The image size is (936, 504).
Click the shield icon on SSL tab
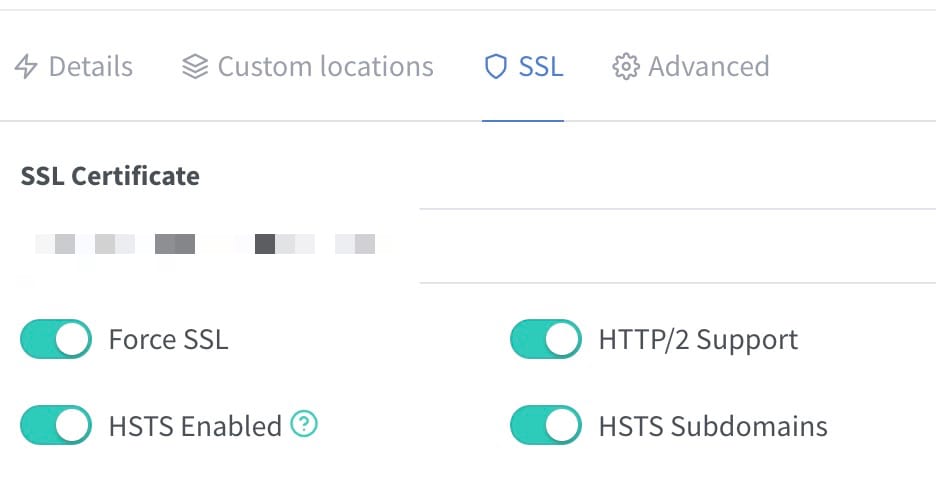point(495,66)
